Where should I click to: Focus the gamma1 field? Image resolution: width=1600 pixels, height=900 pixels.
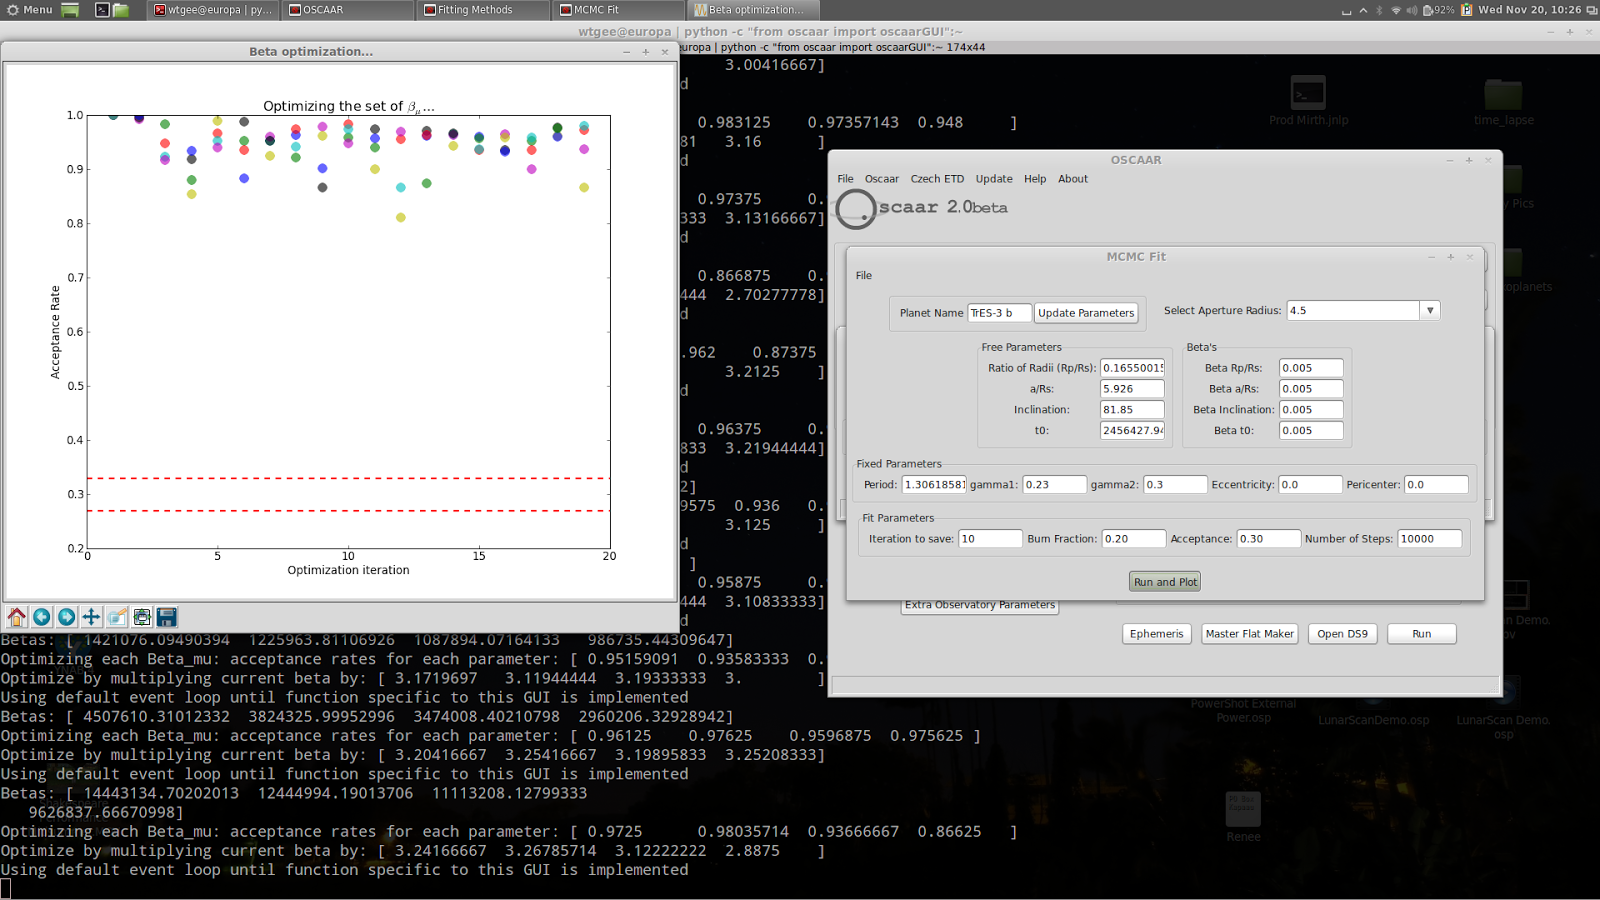1054,485
